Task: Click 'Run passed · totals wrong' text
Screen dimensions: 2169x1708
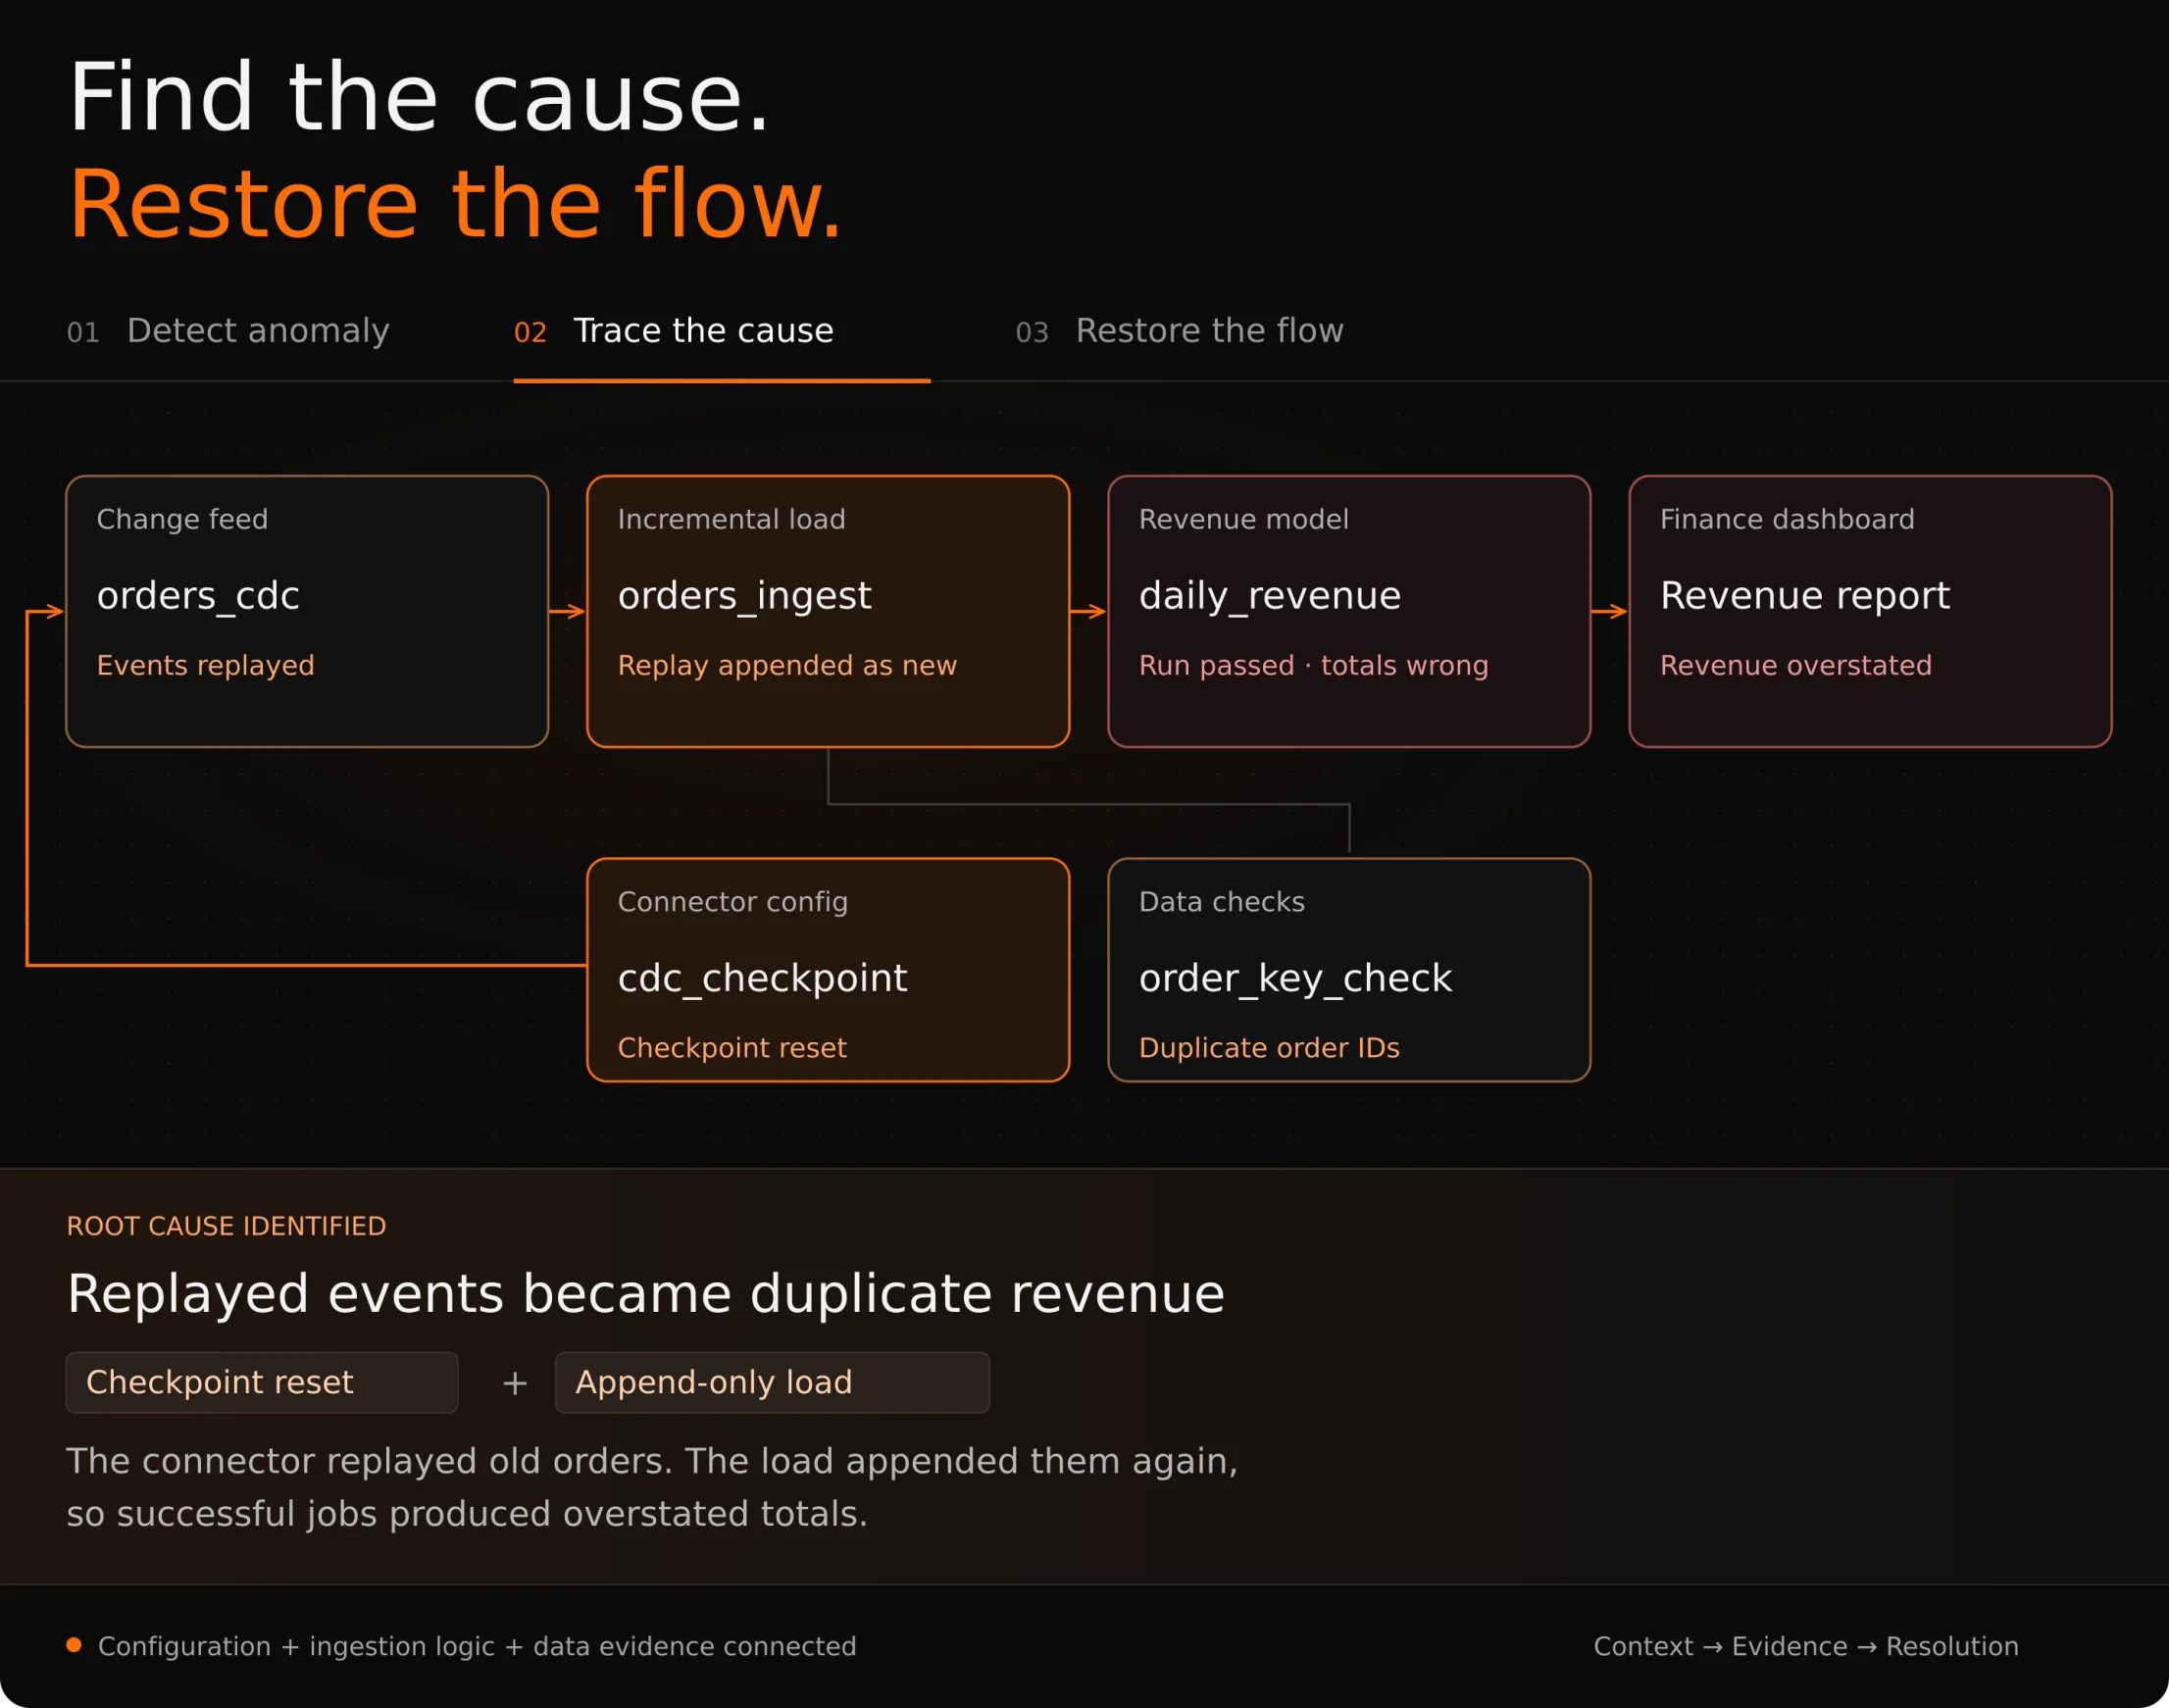Action: pyautogui.click(x=1313, y=665)
